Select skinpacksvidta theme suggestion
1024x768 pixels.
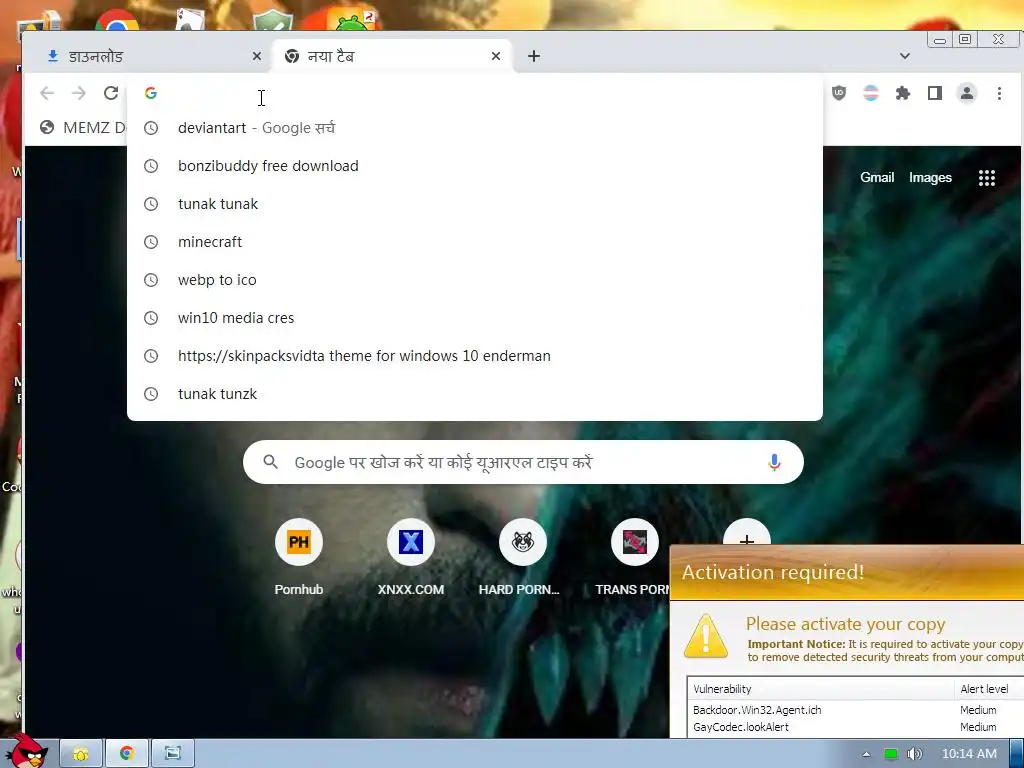pos(475,356)
